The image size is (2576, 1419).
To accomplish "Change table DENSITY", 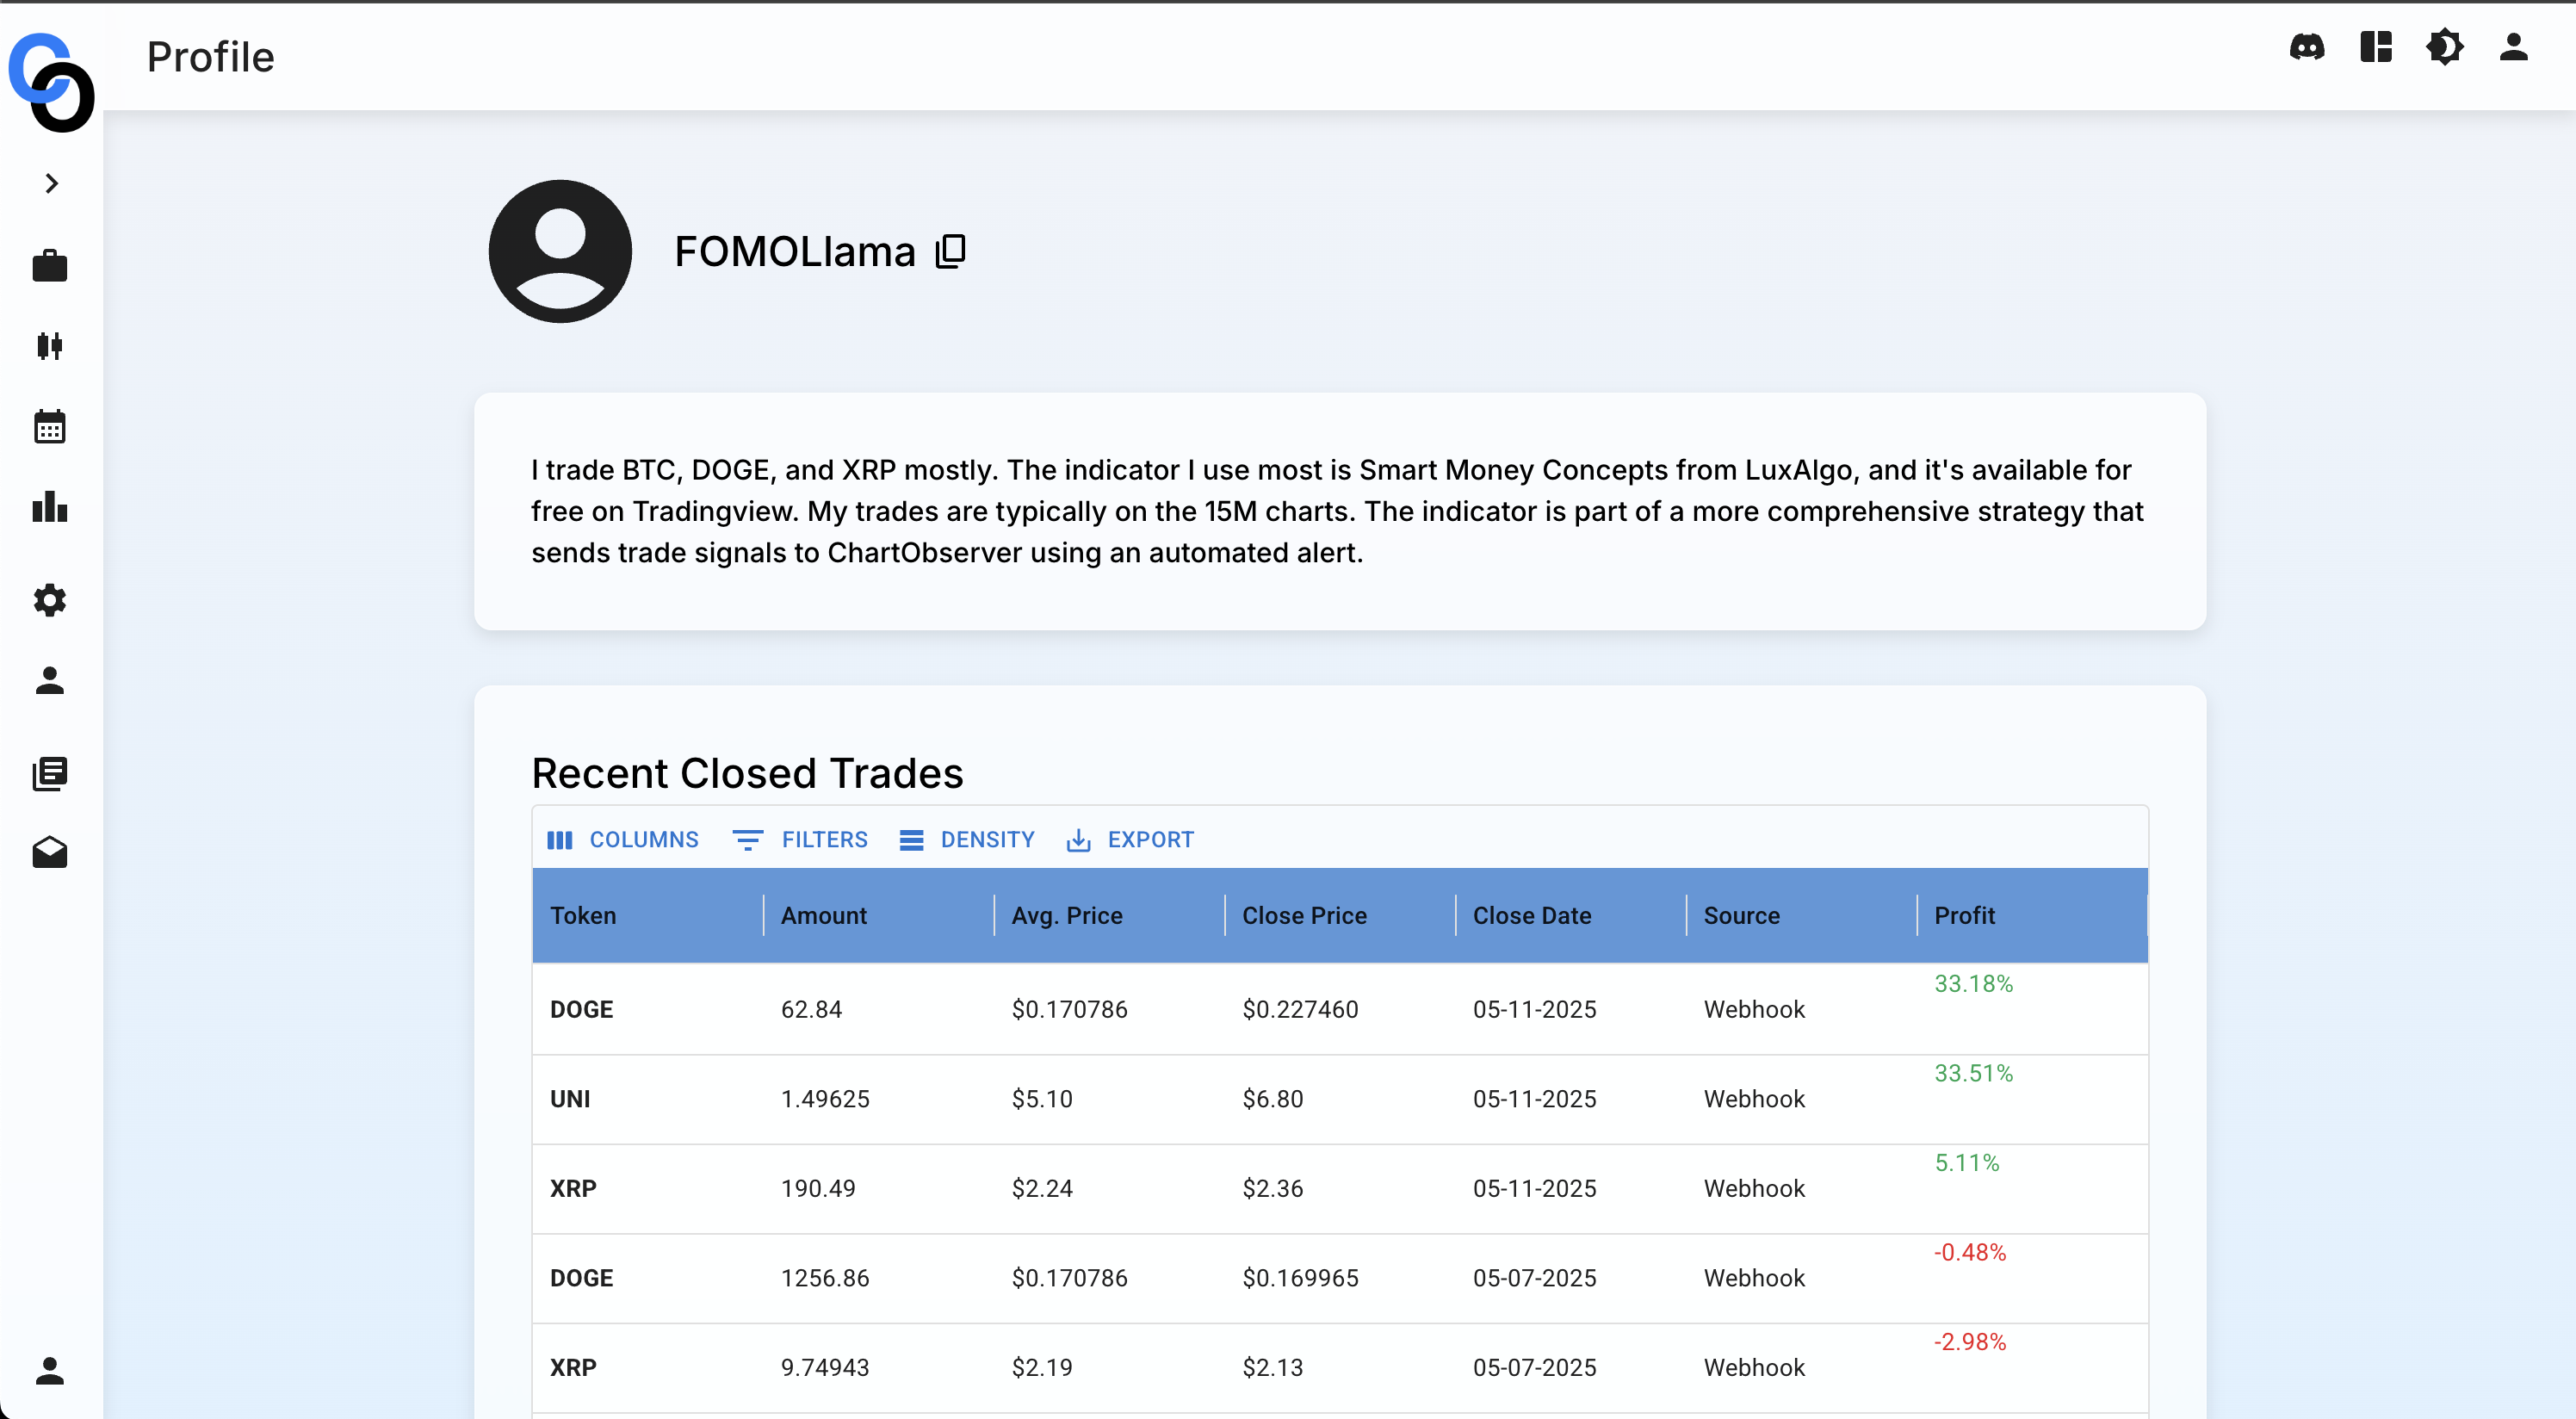I will coord(967,840).
